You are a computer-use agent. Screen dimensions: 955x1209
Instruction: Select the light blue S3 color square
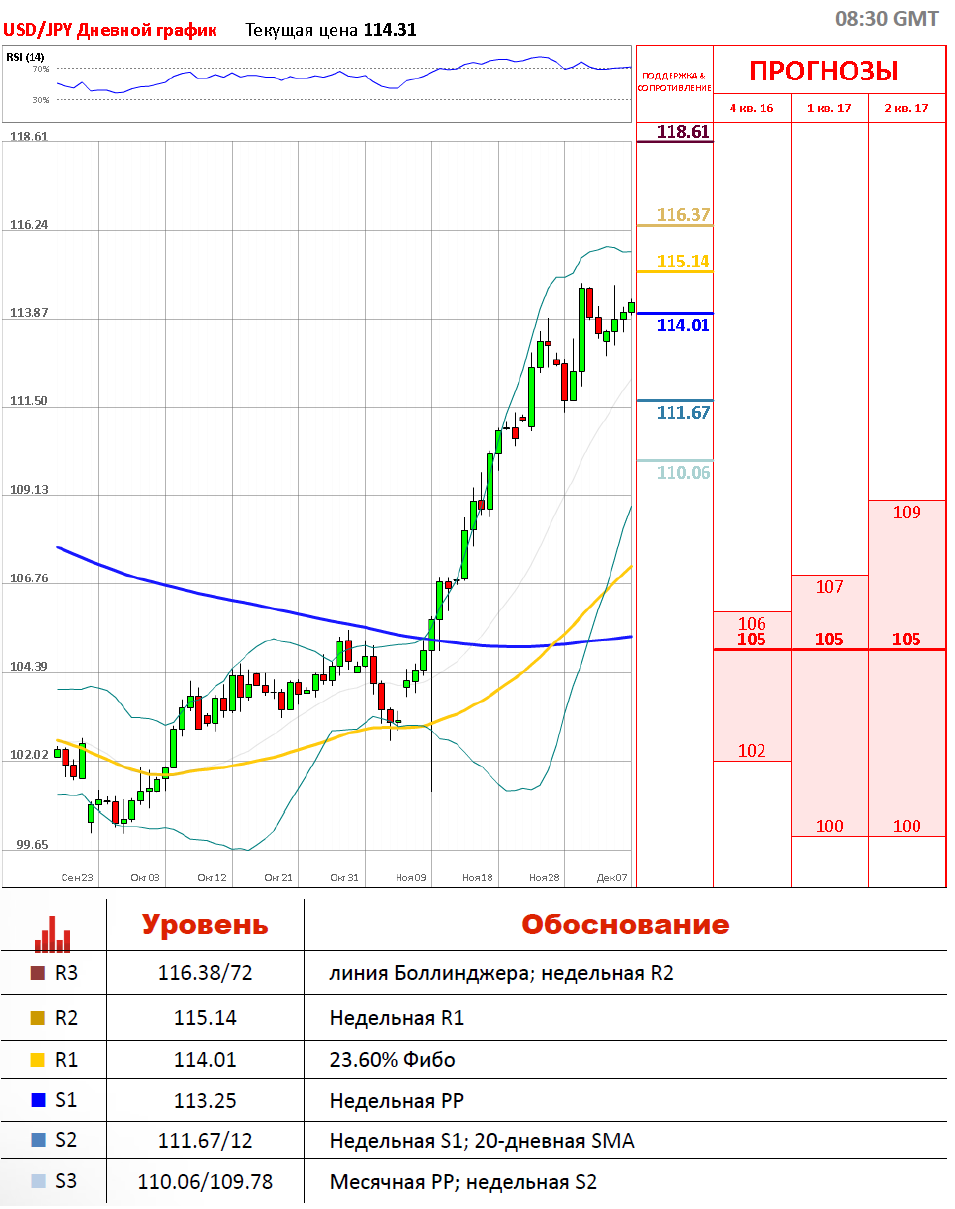pyautogui.click(x=39, y=1182)
